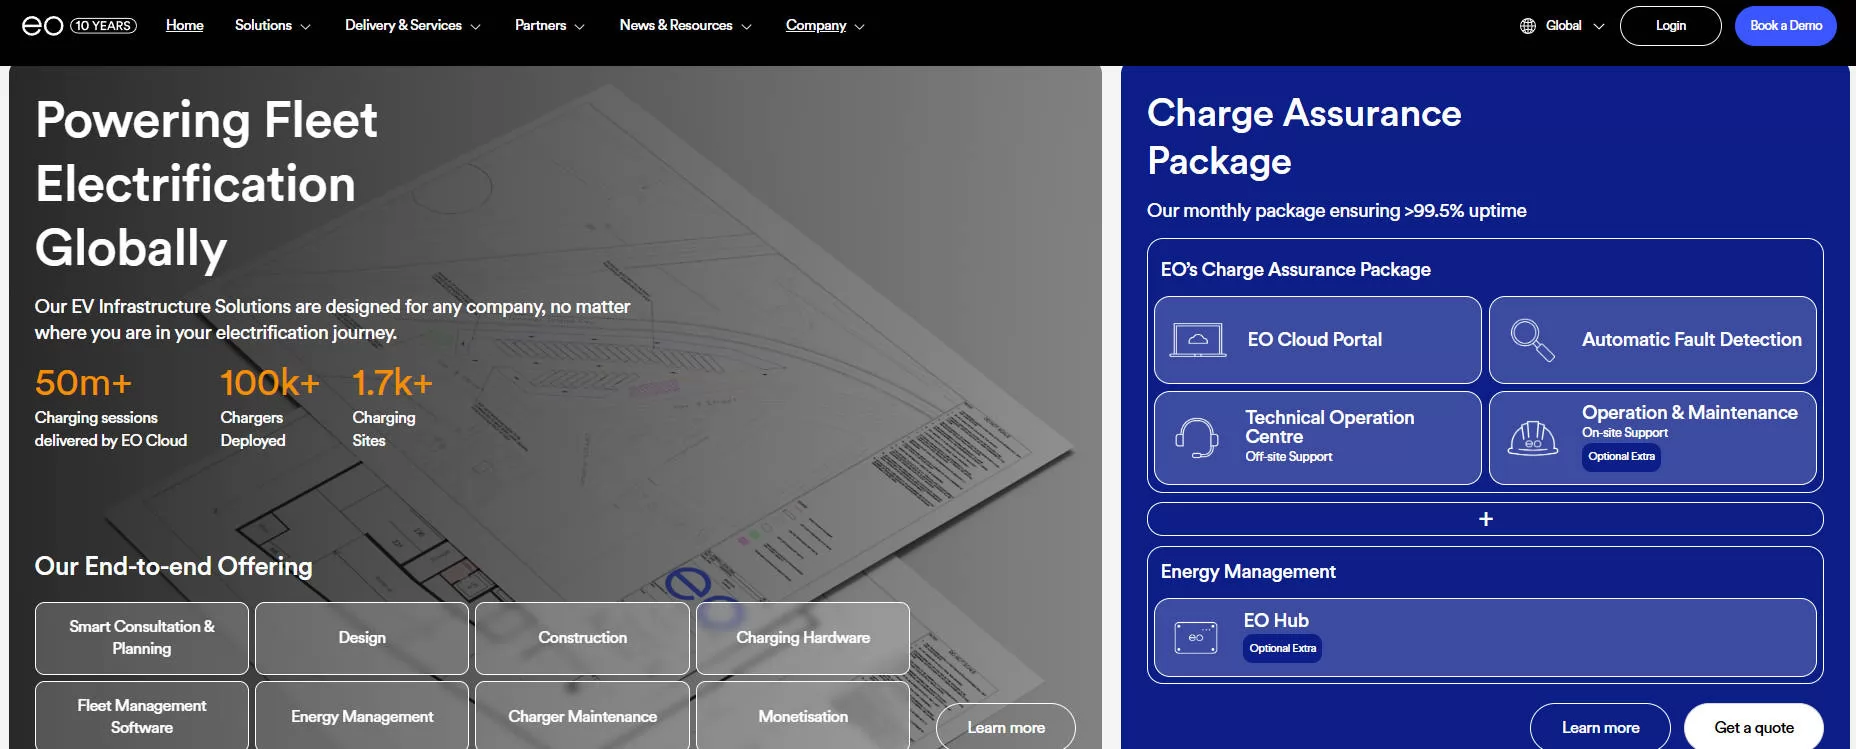Click the 'EO's Charge Assurance Package' heading
This screenshot has height=749, width=1856.
(x=1295, y=270)
